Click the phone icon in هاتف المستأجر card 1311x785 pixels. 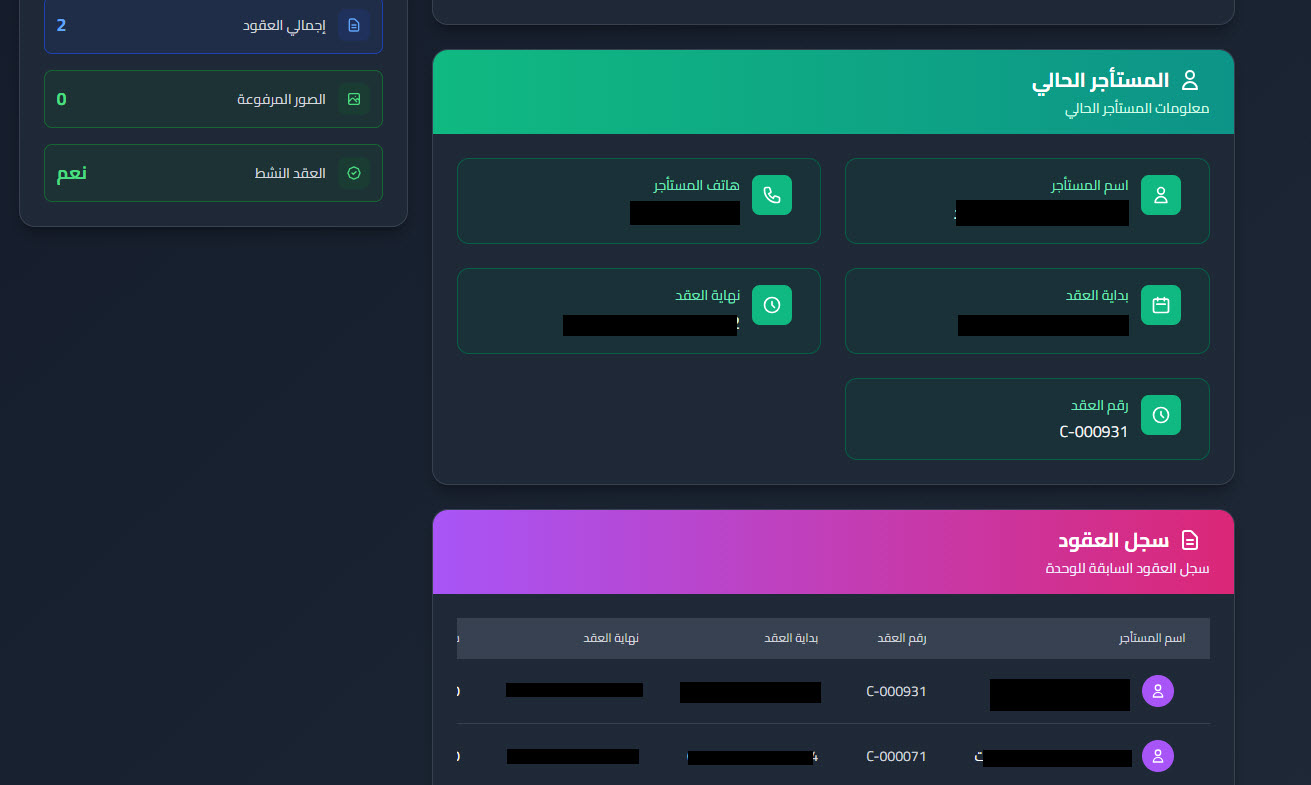(772, 195)
